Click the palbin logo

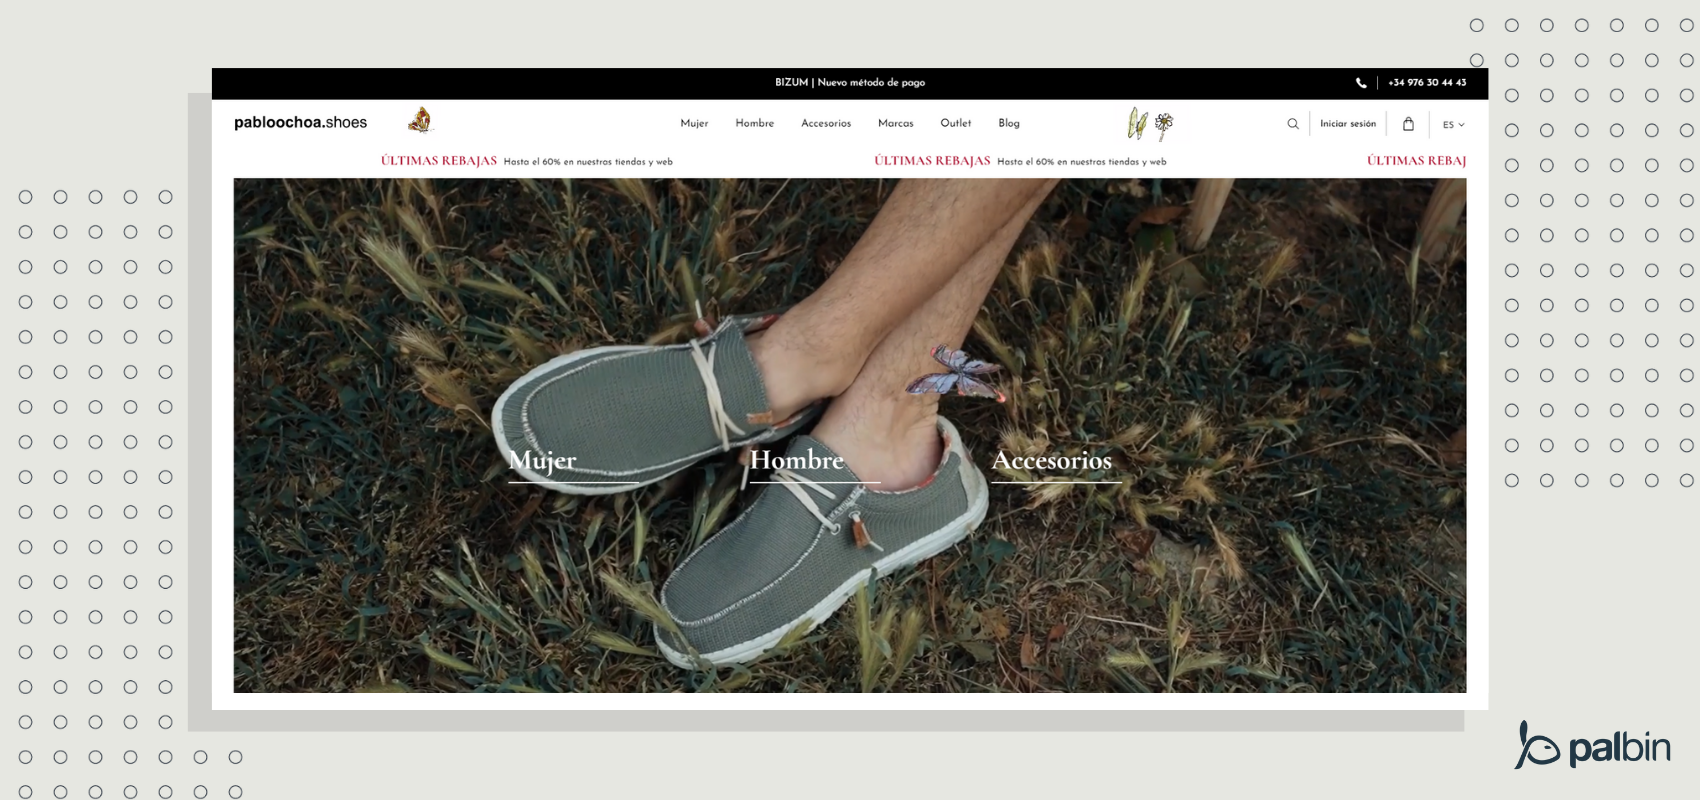[1592, 746]
